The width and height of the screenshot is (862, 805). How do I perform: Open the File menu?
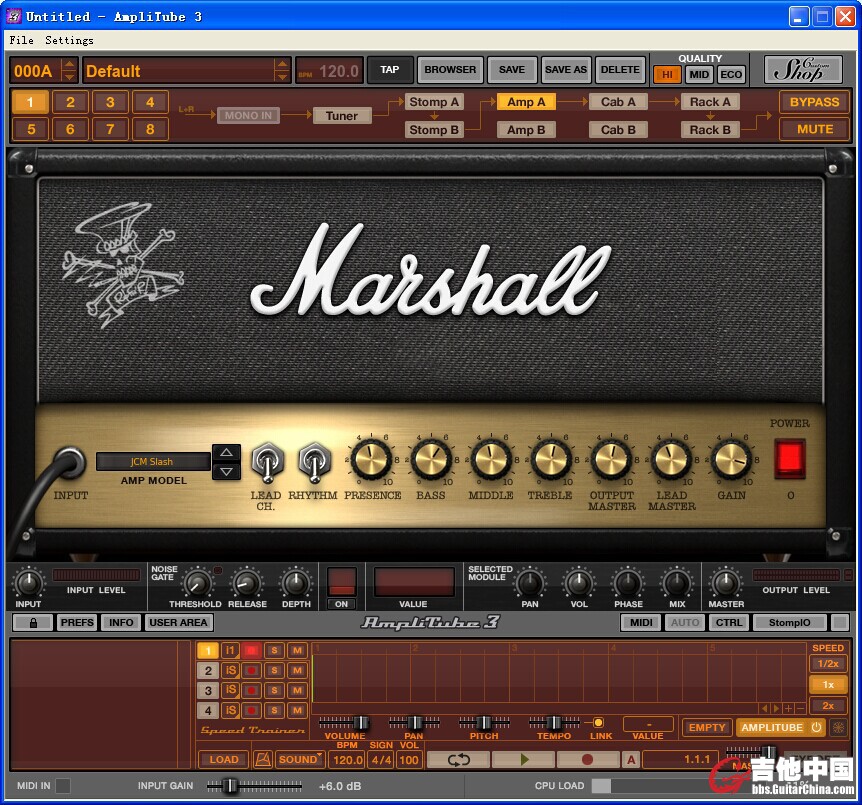point(21,40)
